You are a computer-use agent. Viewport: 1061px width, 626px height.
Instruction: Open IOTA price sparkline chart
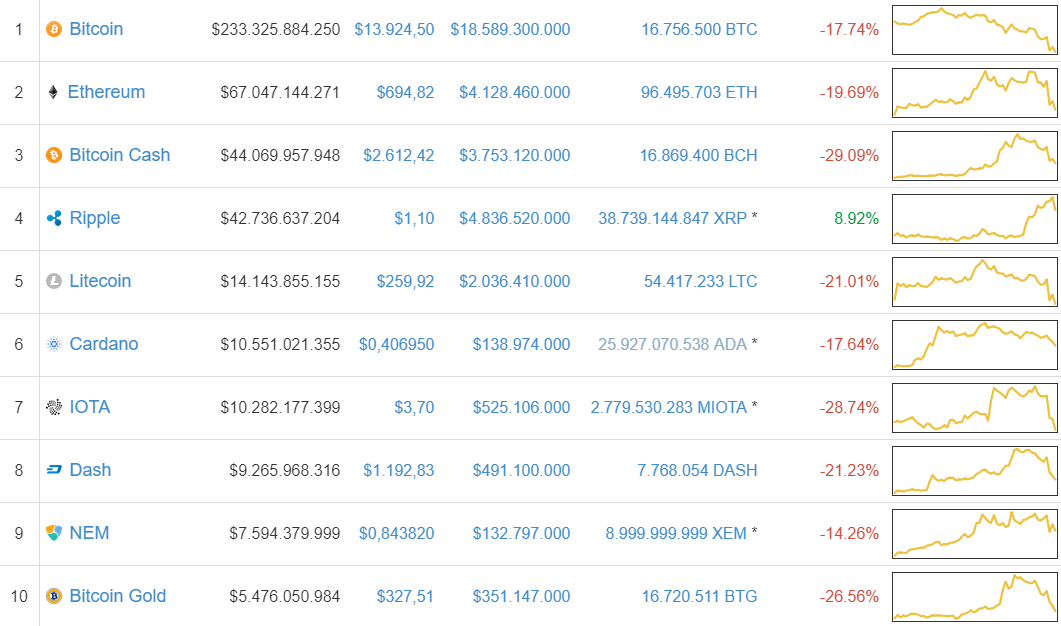point(975,407)
